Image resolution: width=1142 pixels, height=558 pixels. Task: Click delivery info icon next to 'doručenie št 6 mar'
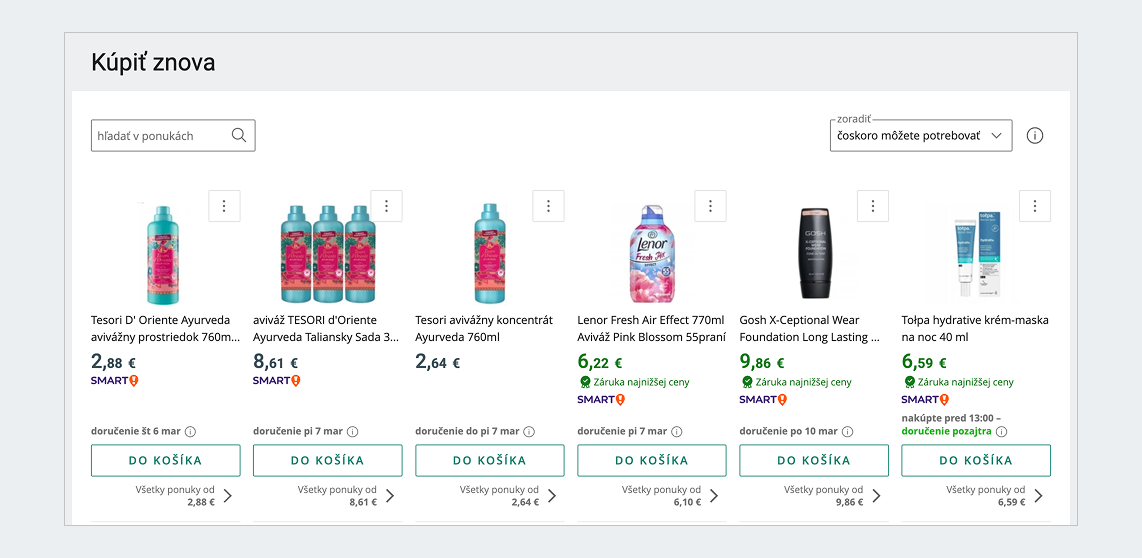click(x=190, y=432)
